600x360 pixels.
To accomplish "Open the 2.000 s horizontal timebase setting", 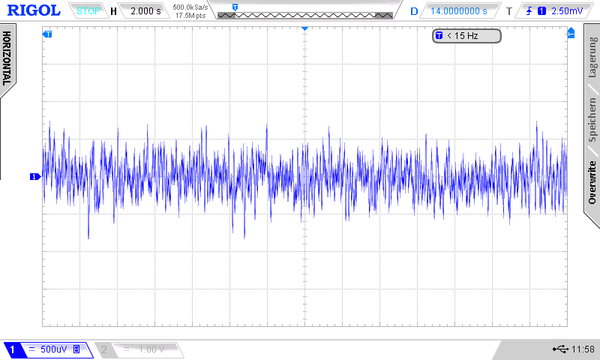I will (145, 11).
